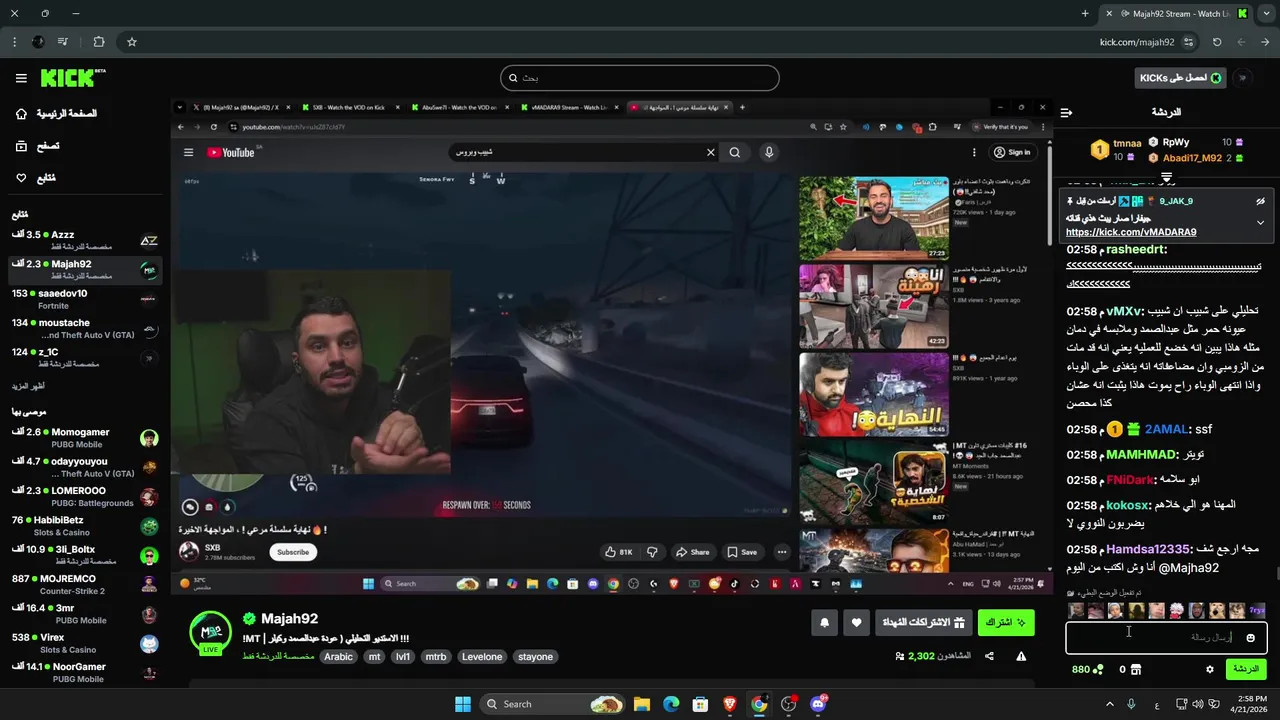Click Majah92 channel avatar
Image resolution: width=1280 pixels, height=720 pixels.
click(x=211, y=632)
